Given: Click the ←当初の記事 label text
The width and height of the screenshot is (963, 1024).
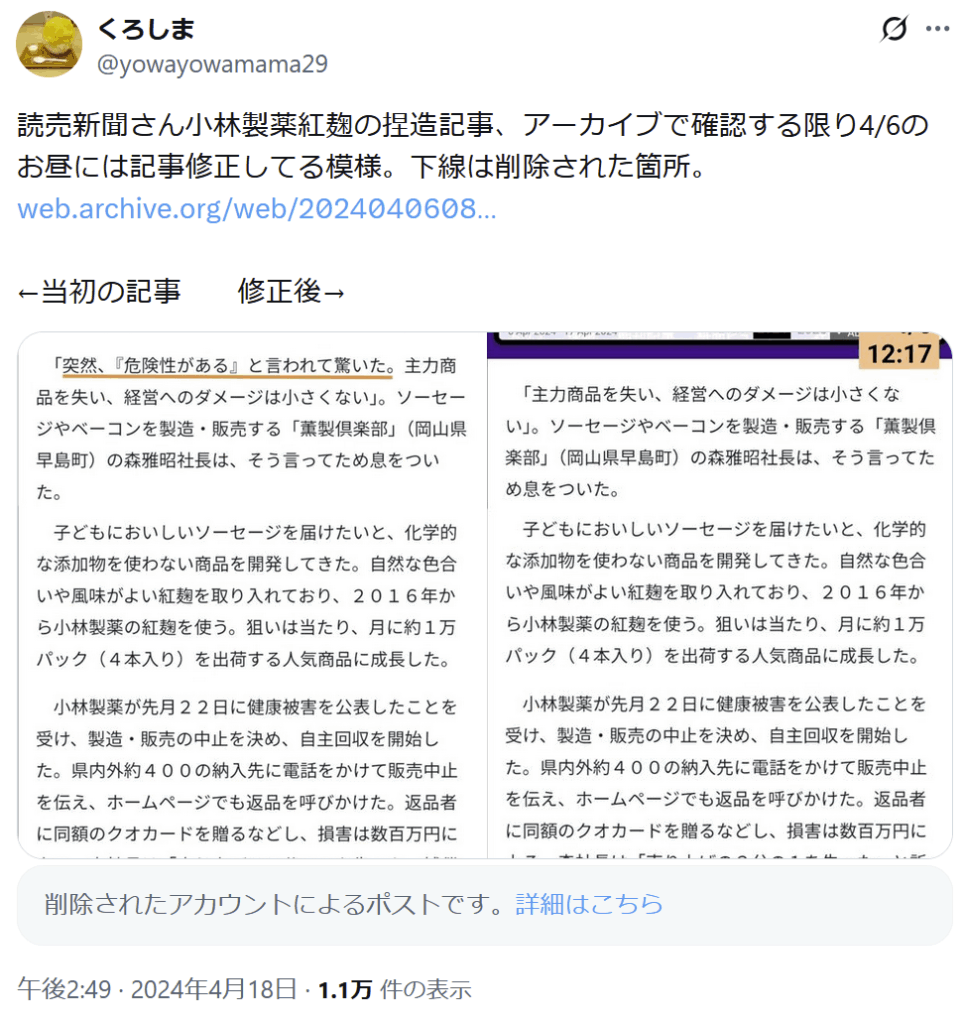Looking at the screenshot, I should pos(99,291).
